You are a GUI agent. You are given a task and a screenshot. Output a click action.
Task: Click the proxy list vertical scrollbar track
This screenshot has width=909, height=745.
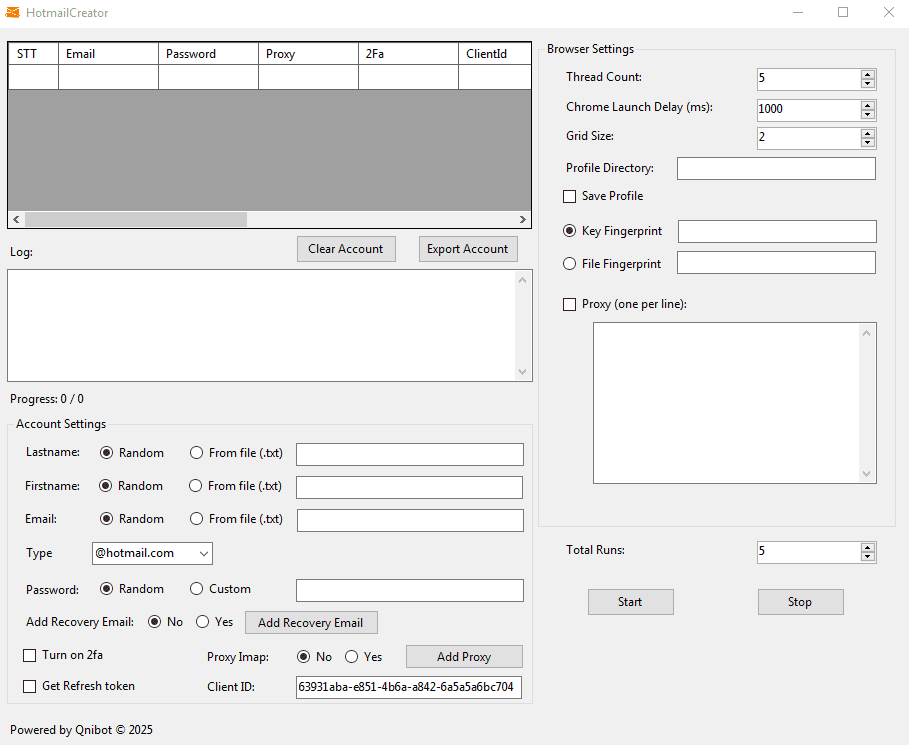866,403
